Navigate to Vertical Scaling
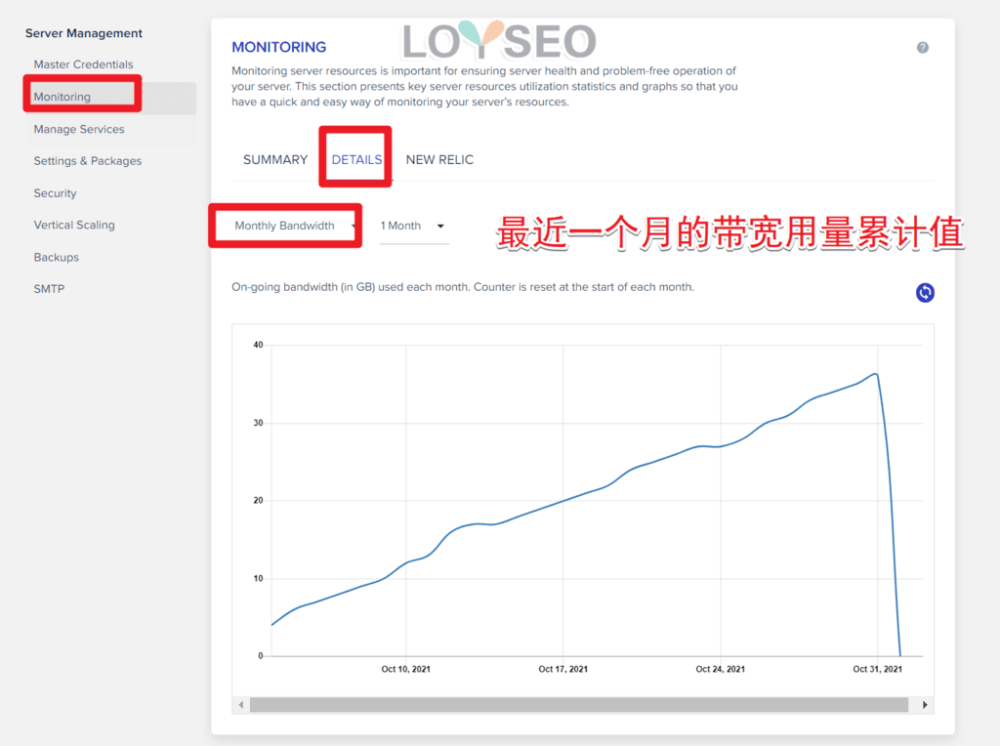The width and height of the screenshot is (1000, 746). (x=74, y=225)
